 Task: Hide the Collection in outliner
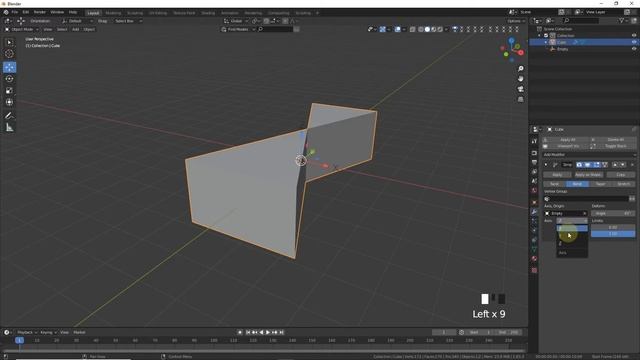pyautogui.click(x=634, y=36)
